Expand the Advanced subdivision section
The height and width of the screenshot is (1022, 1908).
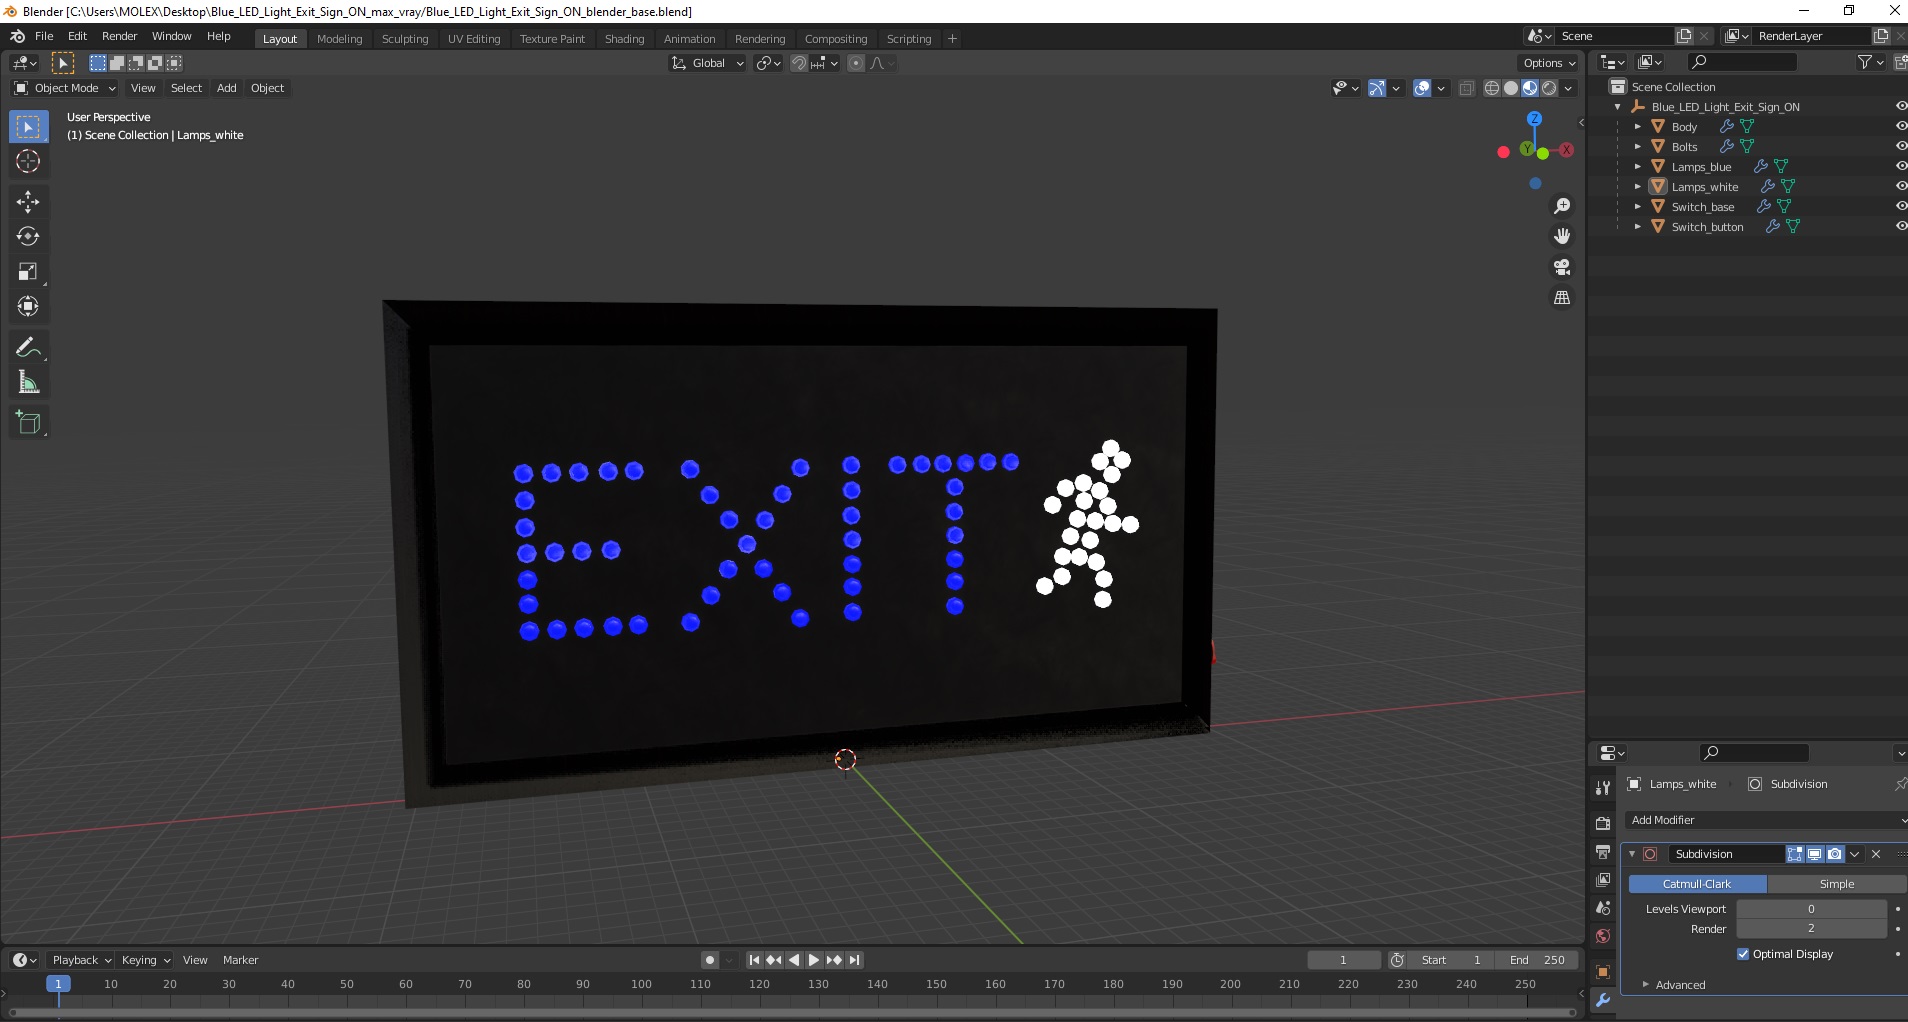(x=1680, y=985)
